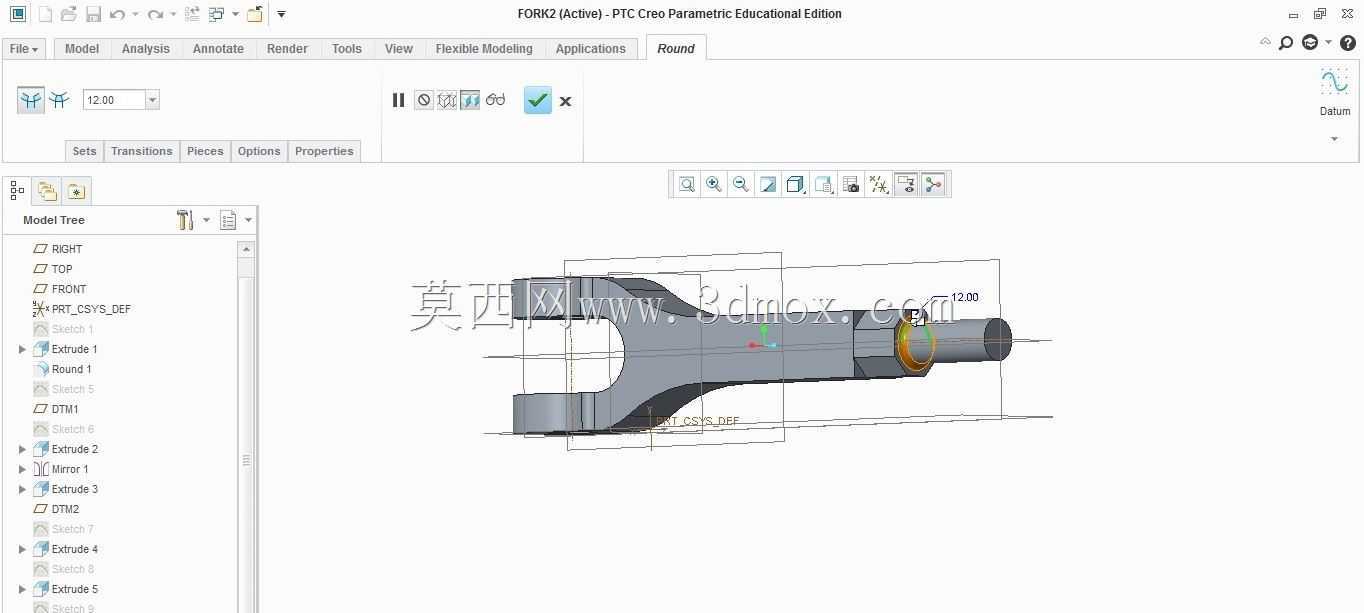Expand the Extrude 2 tree node
1364x613 pixels.
point(22,449)
